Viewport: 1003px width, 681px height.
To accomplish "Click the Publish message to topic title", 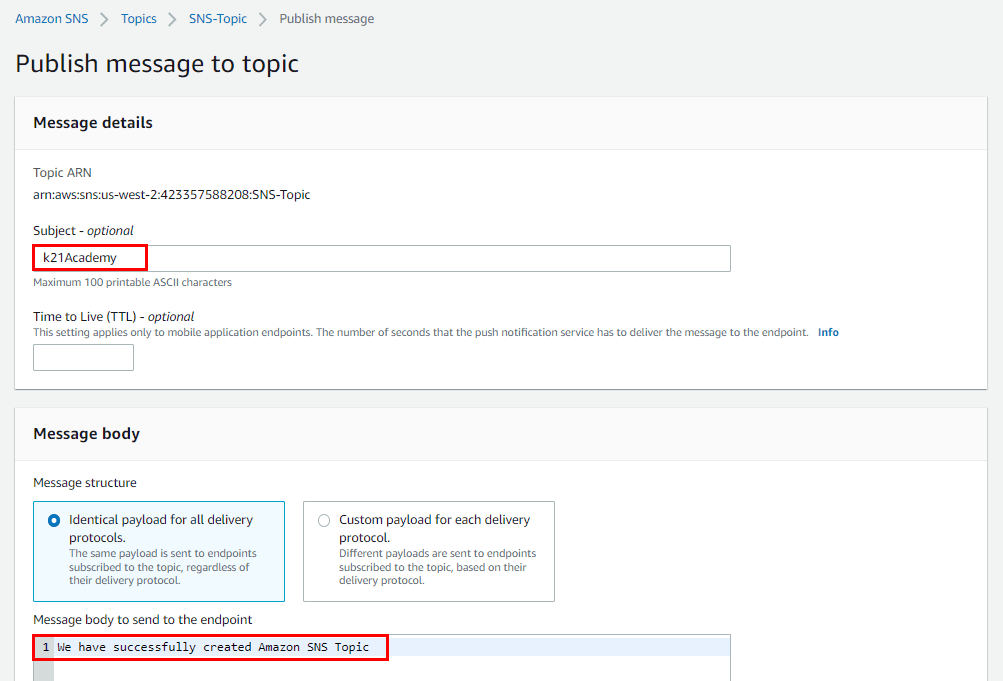I will pyautogui.click(x=157, y=64).
